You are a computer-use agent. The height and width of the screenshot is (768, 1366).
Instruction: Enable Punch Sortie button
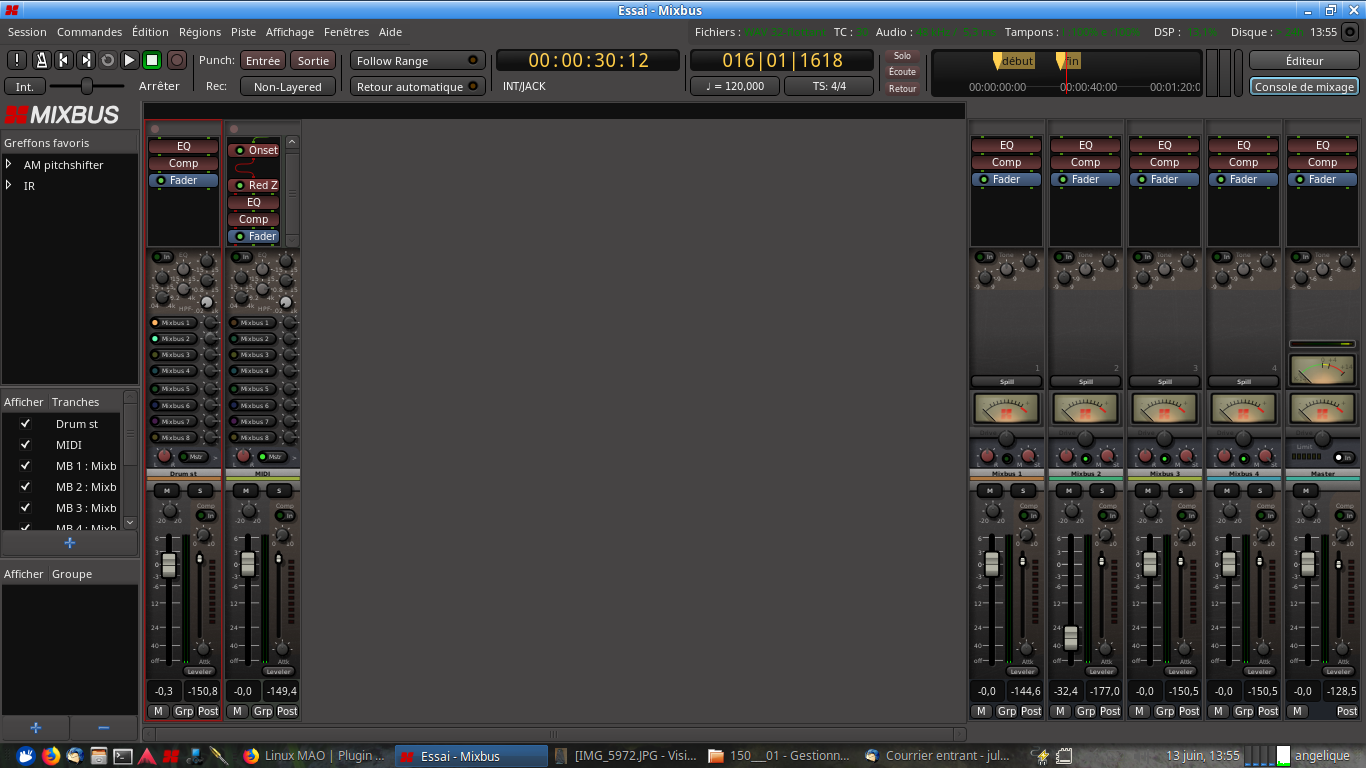tap(313, 60)
